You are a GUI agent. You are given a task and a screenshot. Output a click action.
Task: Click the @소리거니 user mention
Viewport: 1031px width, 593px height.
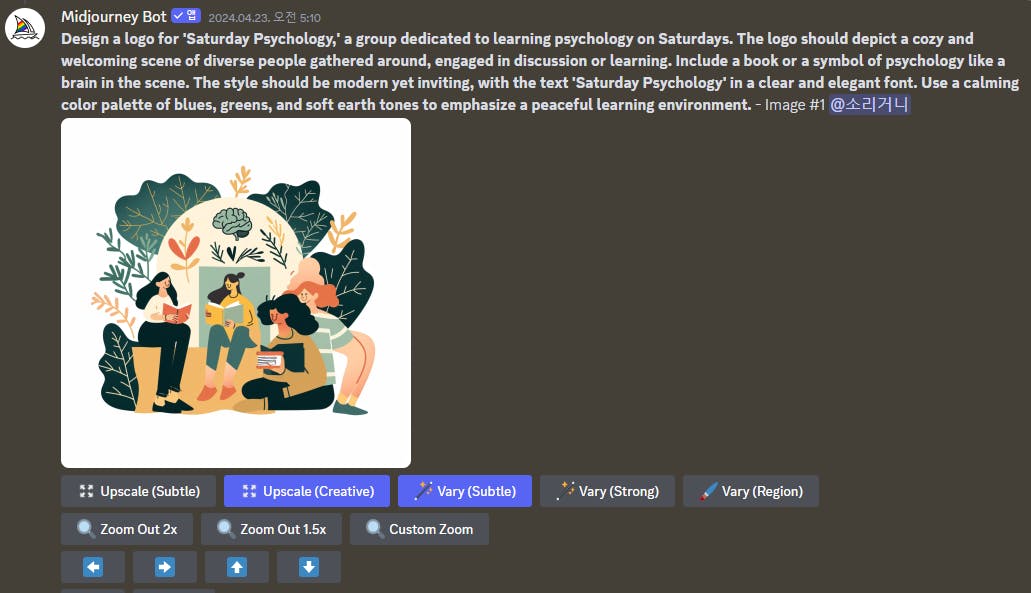pos(869,104)
